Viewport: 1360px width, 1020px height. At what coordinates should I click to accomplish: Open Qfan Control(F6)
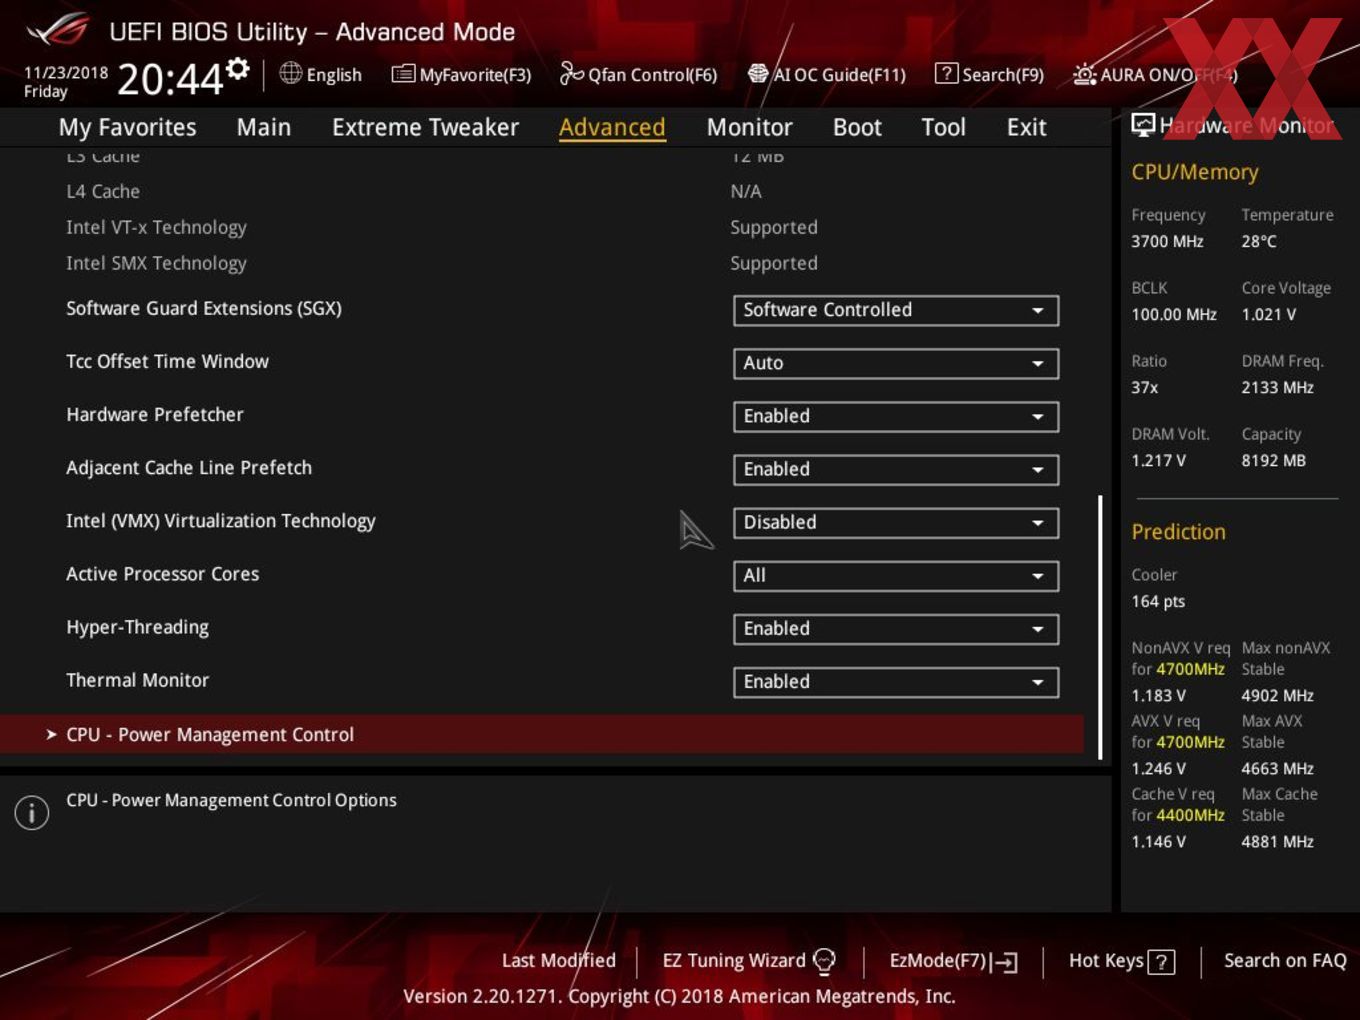pyautogui.click(x=638, y=74)
